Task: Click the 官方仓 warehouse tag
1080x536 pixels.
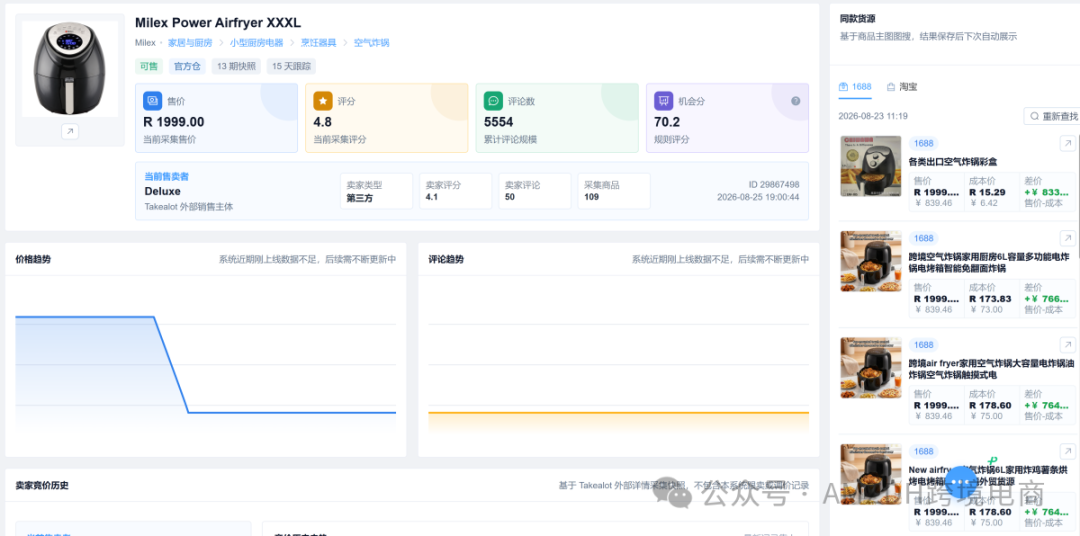Action: [187, 67]
